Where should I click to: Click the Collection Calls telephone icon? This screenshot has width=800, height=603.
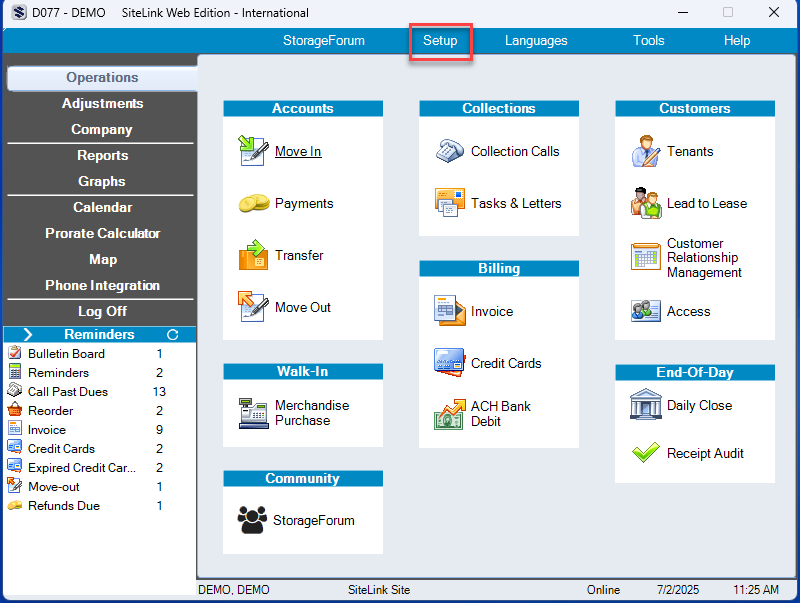click(449, 150)
